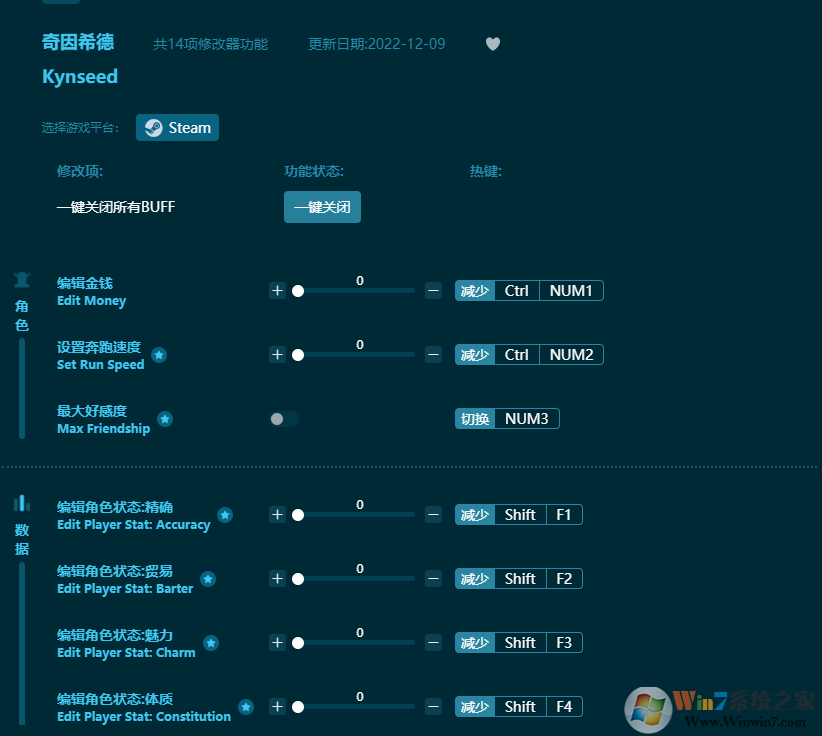Screen dimensions: 822x736
Task: Click the F3 hotkey field
Action: coord(564,642)
